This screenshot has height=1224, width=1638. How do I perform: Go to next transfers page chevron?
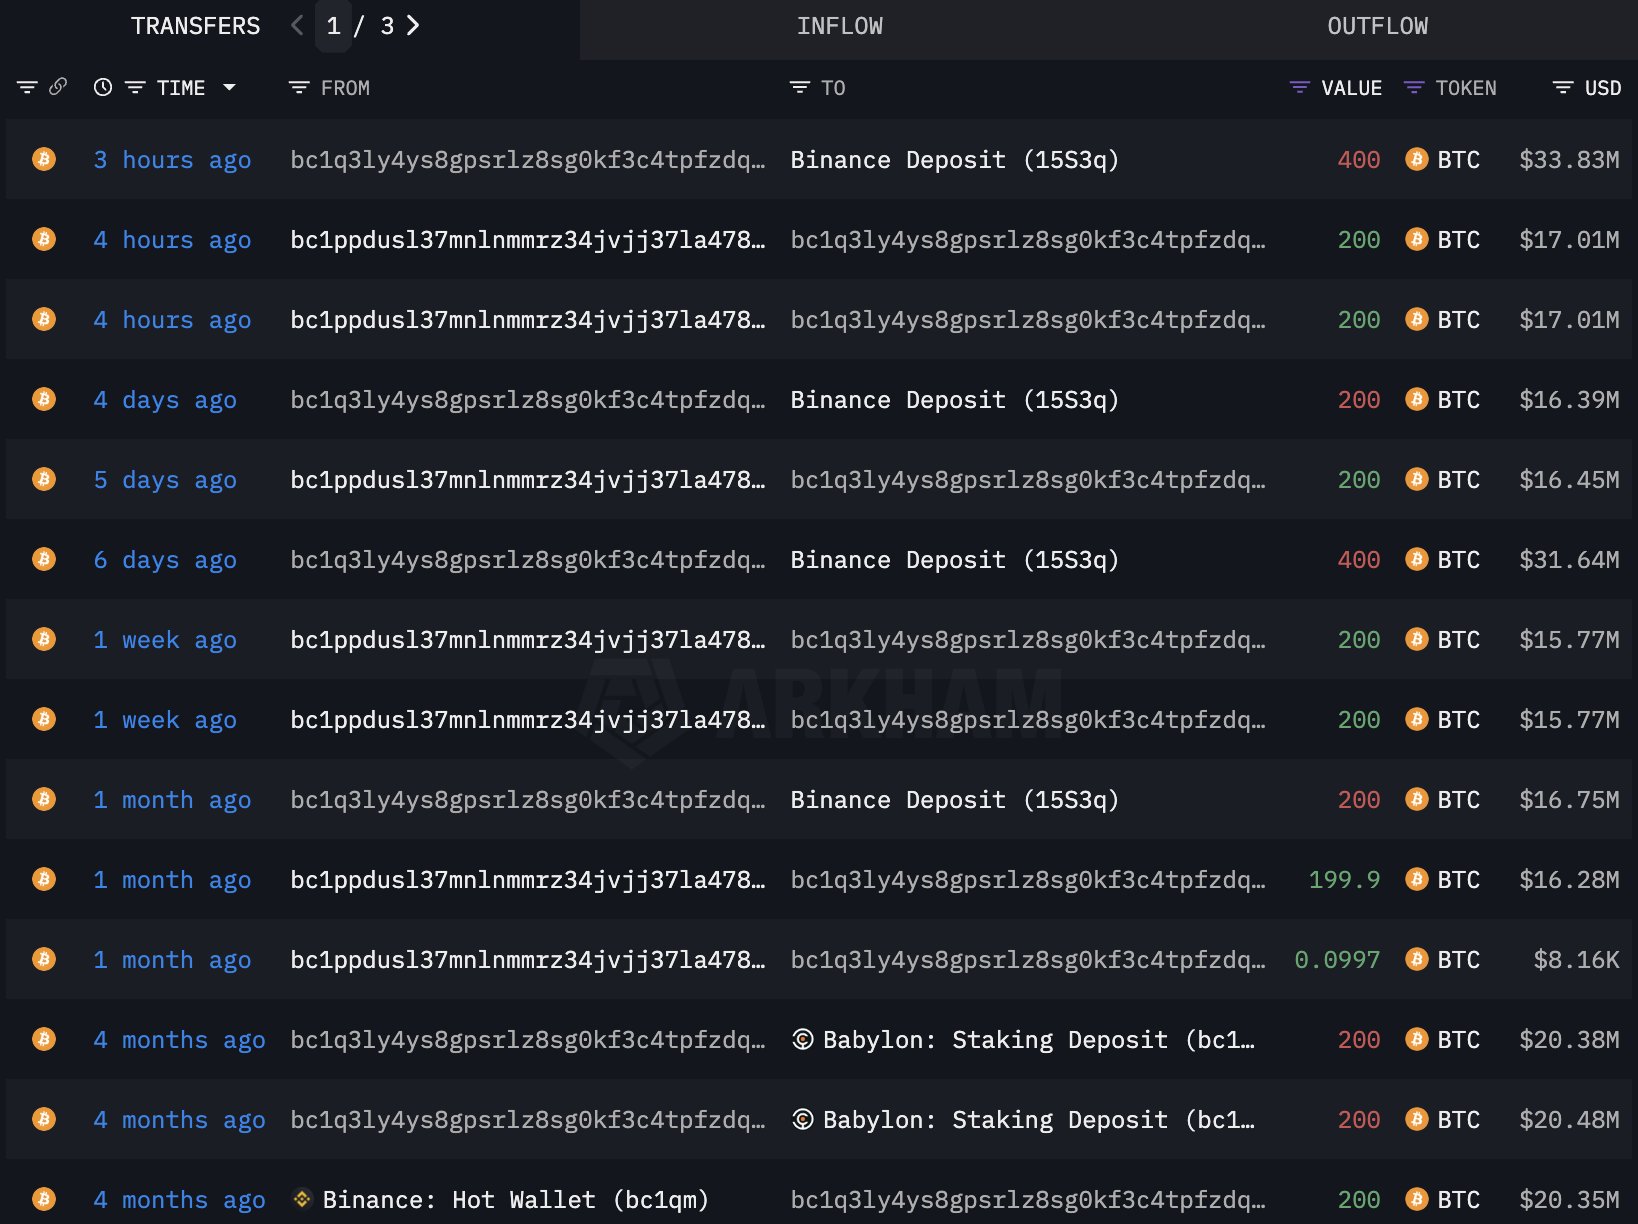413,25
